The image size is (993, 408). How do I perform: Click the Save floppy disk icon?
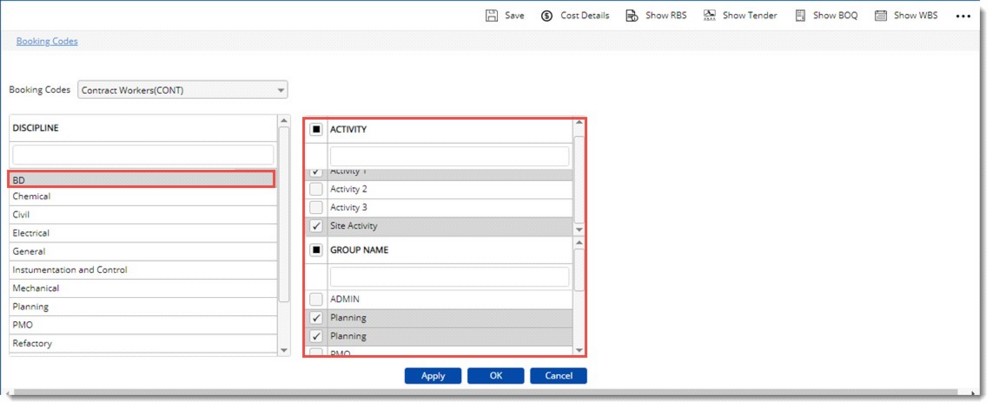pos(492,16)
